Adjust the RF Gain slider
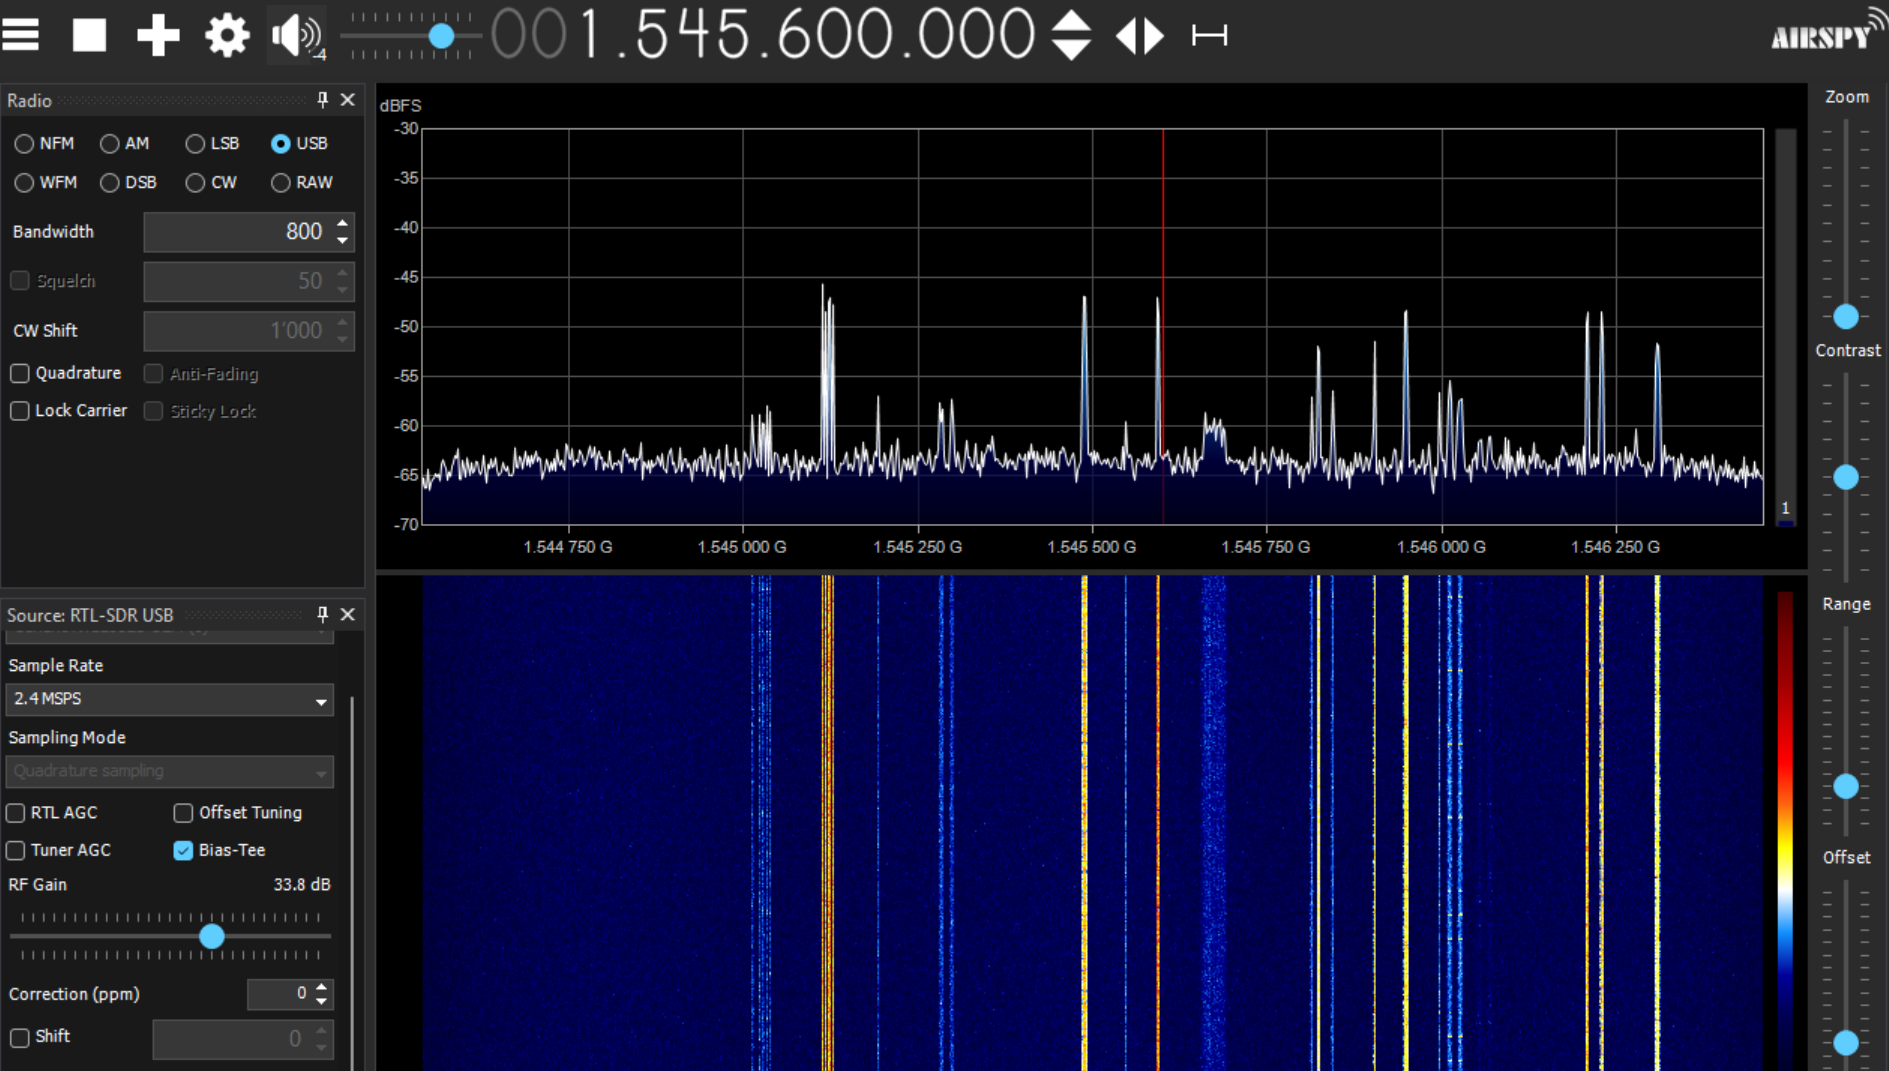This screenshot has width=1889, height=1071. point(212,937)
